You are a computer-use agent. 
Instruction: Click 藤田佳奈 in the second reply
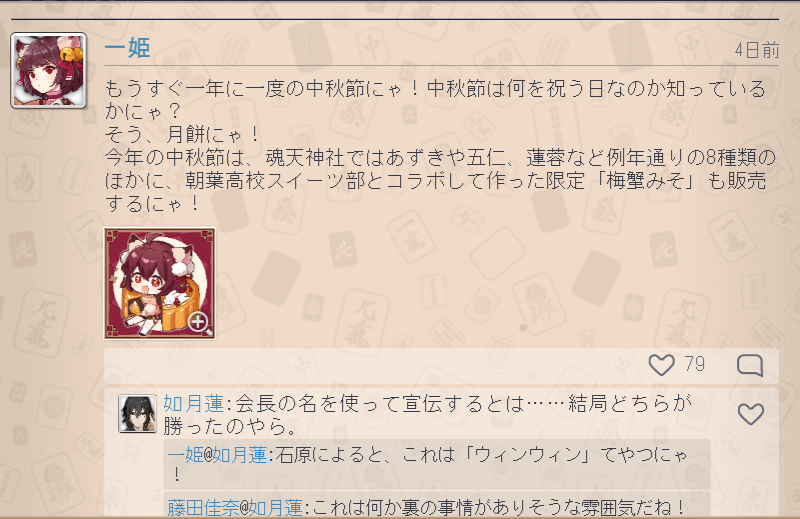click(203, 507)
